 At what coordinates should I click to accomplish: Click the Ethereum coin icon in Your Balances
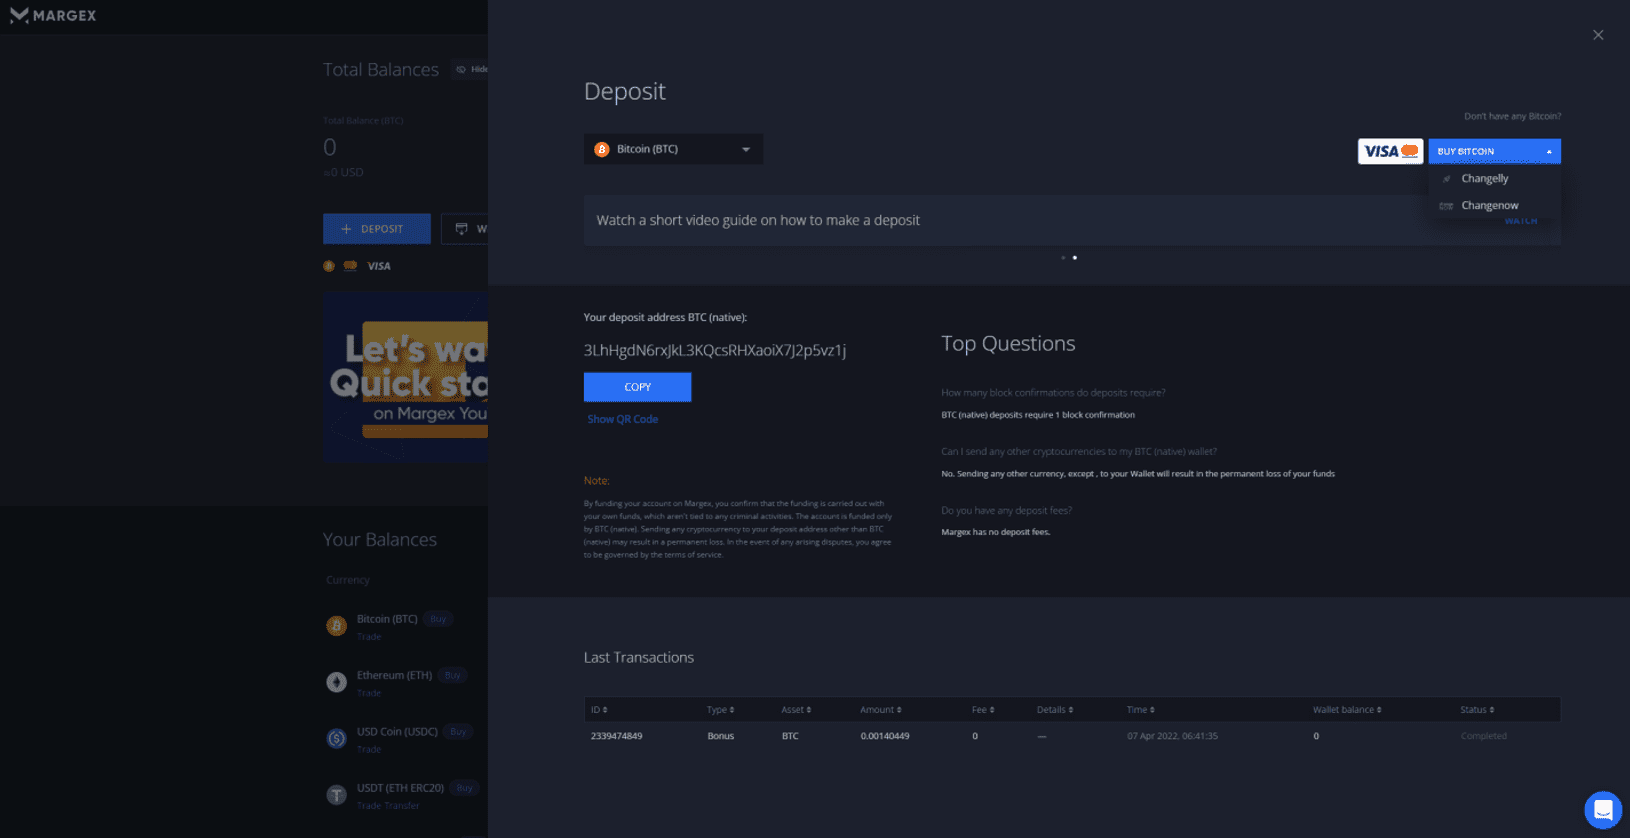[x=336, y=682]
